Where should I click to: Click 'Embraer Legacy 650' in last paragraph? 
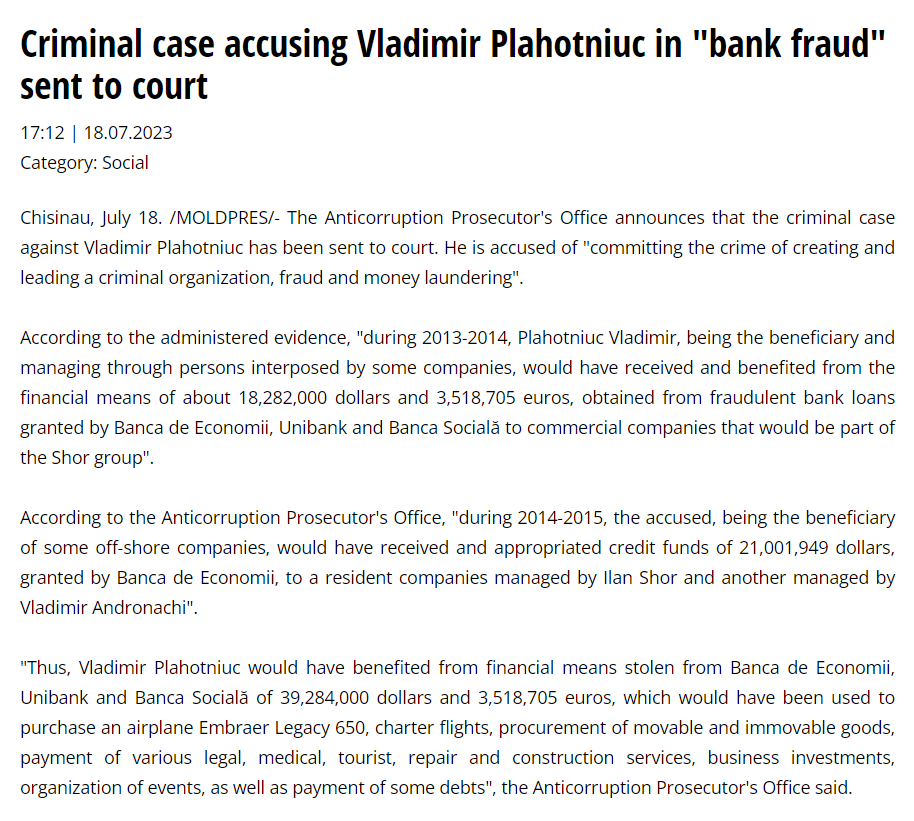click(x=283, y=728)
